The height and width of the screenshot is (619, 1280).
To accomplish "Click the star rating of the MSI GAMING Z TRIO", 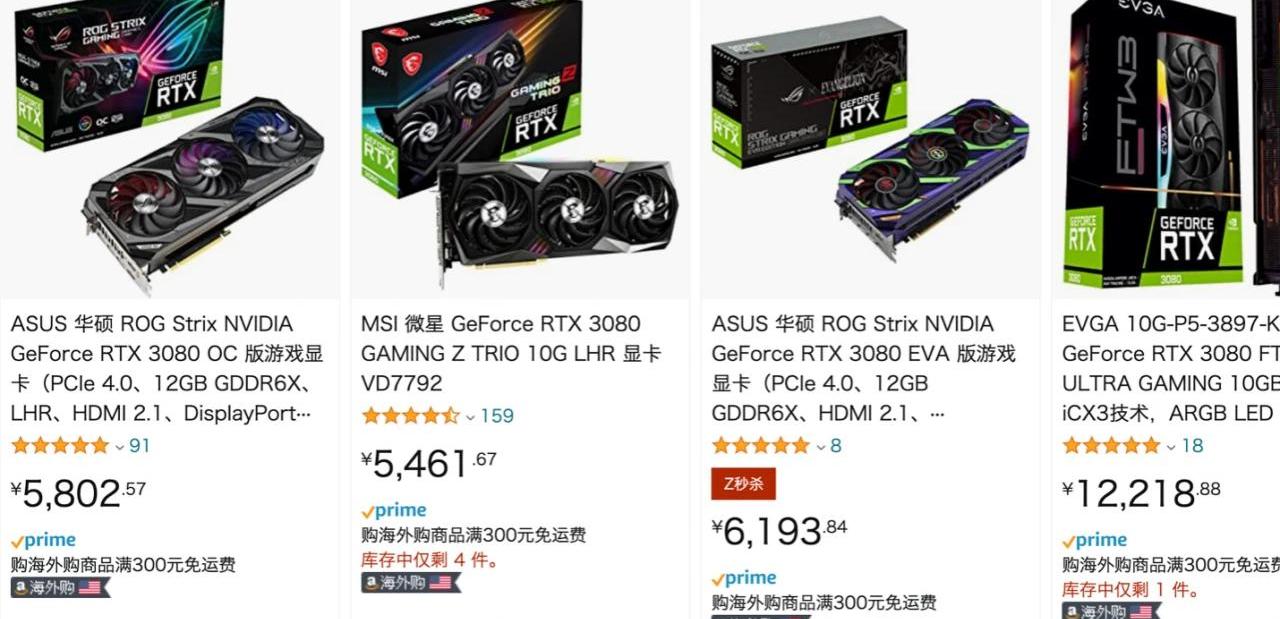I will pos(410,415).
